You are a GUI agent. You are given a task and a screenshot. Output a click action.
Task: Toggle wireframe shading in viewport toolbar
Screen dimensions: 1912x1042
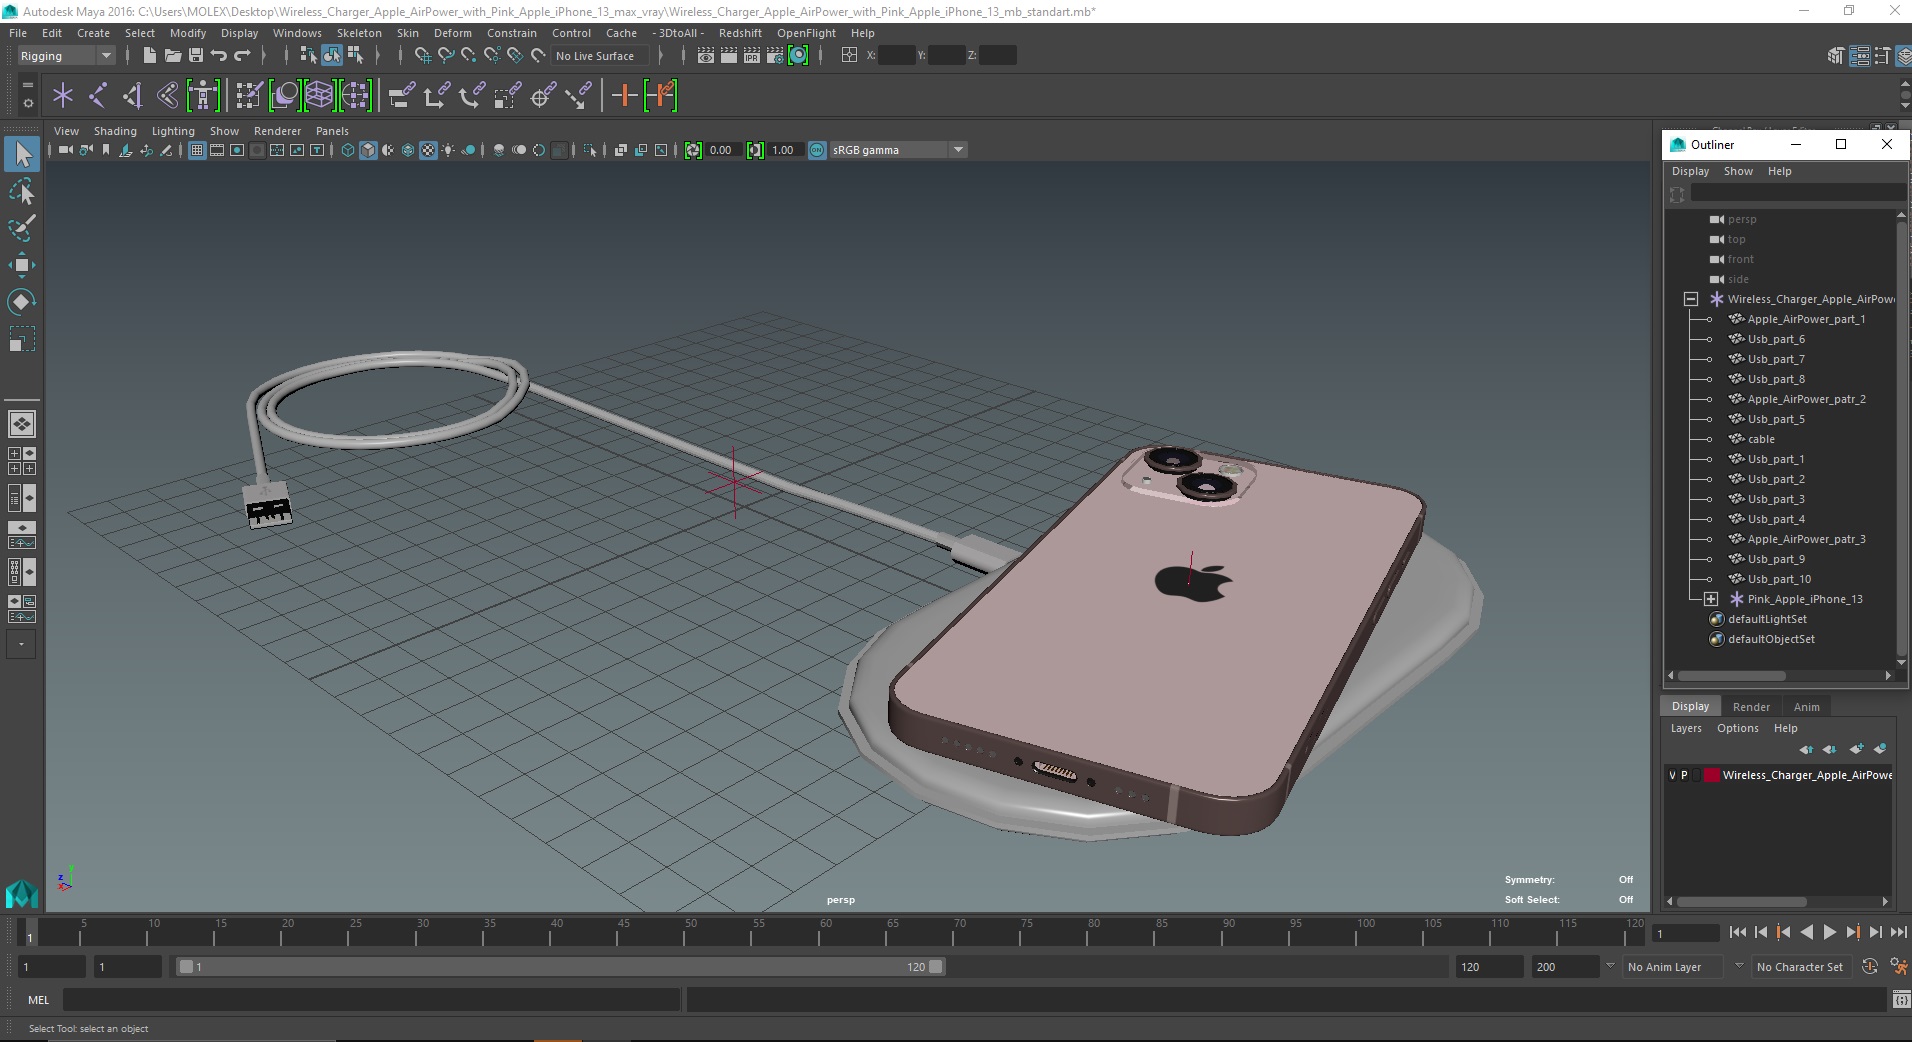coord(348,150)
